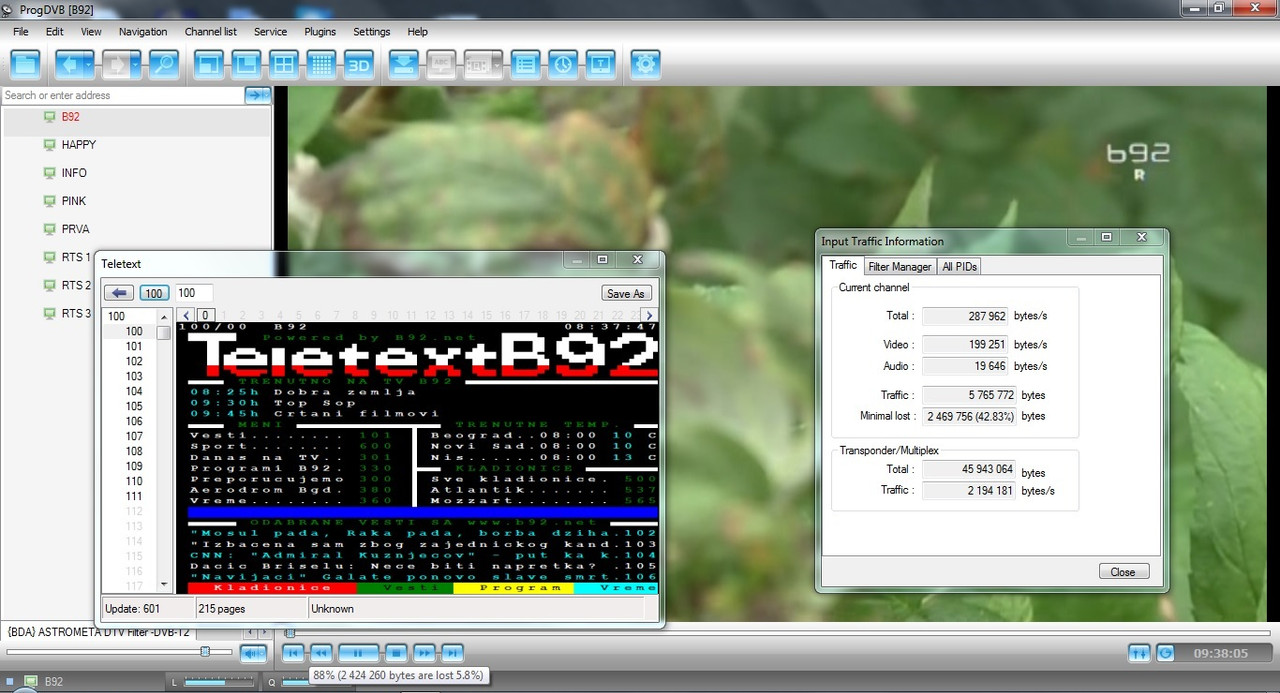Click Close in Input Traffic Information
Image resolution: width=1280 pixels, height=693 pixels.
coord(1123,572)
